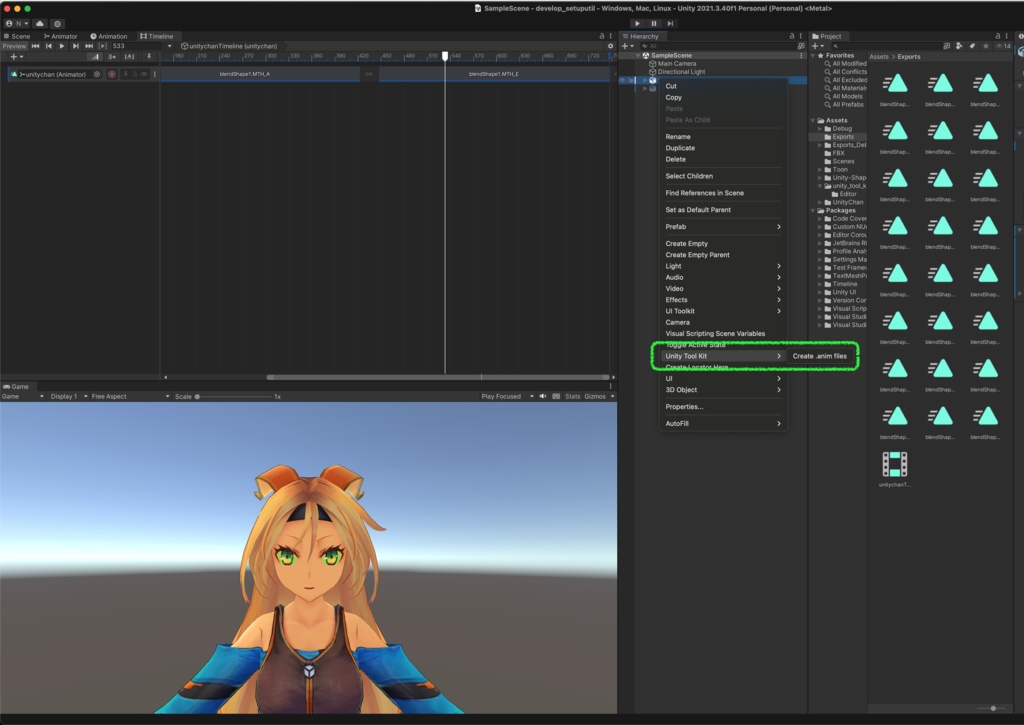Select Prefab in the context menu
This screenshot has width=1024, height=725.
[x=674, y=226]
